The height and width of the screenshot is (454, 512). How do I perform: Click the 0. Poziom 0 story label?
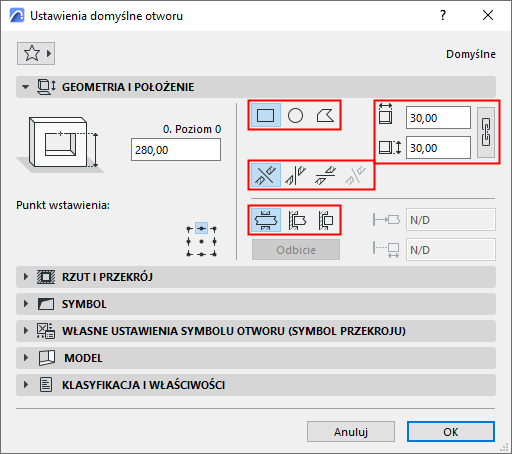point(192,129)
